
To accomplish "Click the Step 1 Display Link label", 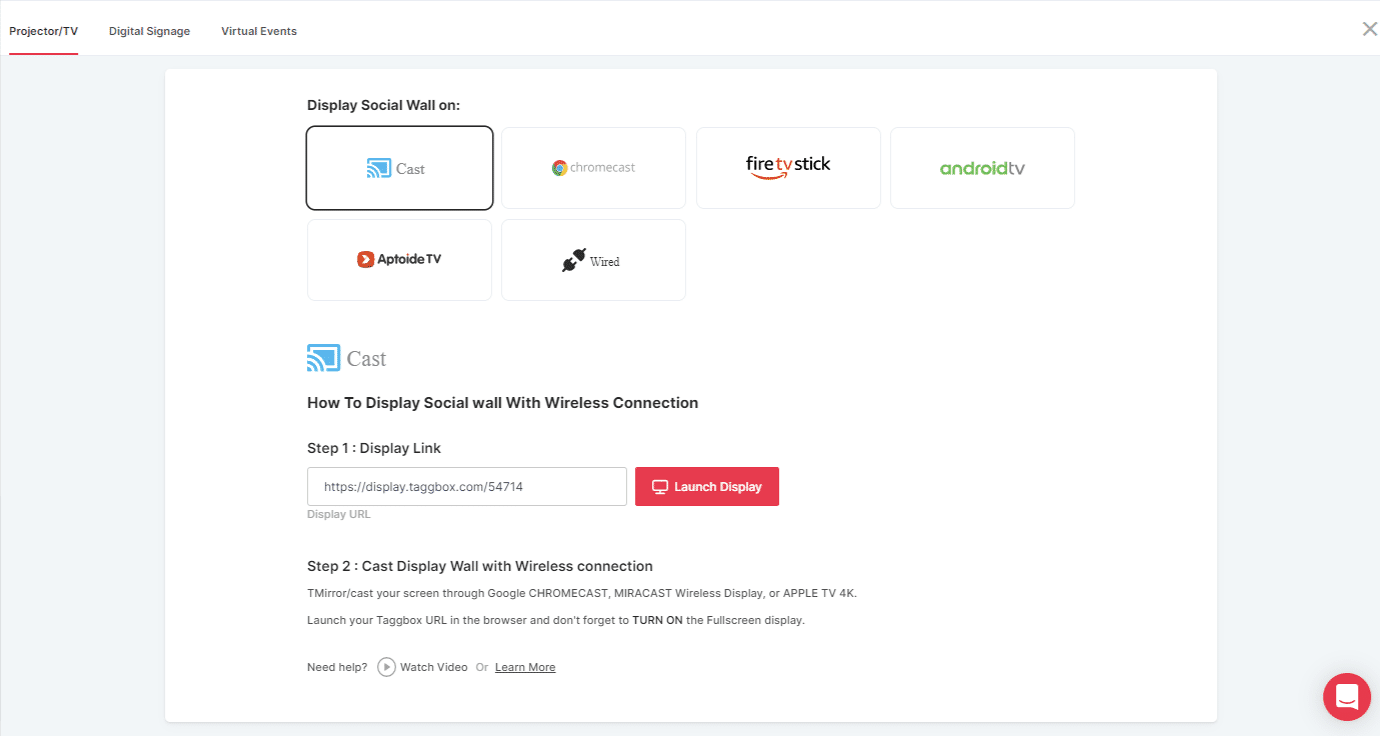I will [374, 448].
